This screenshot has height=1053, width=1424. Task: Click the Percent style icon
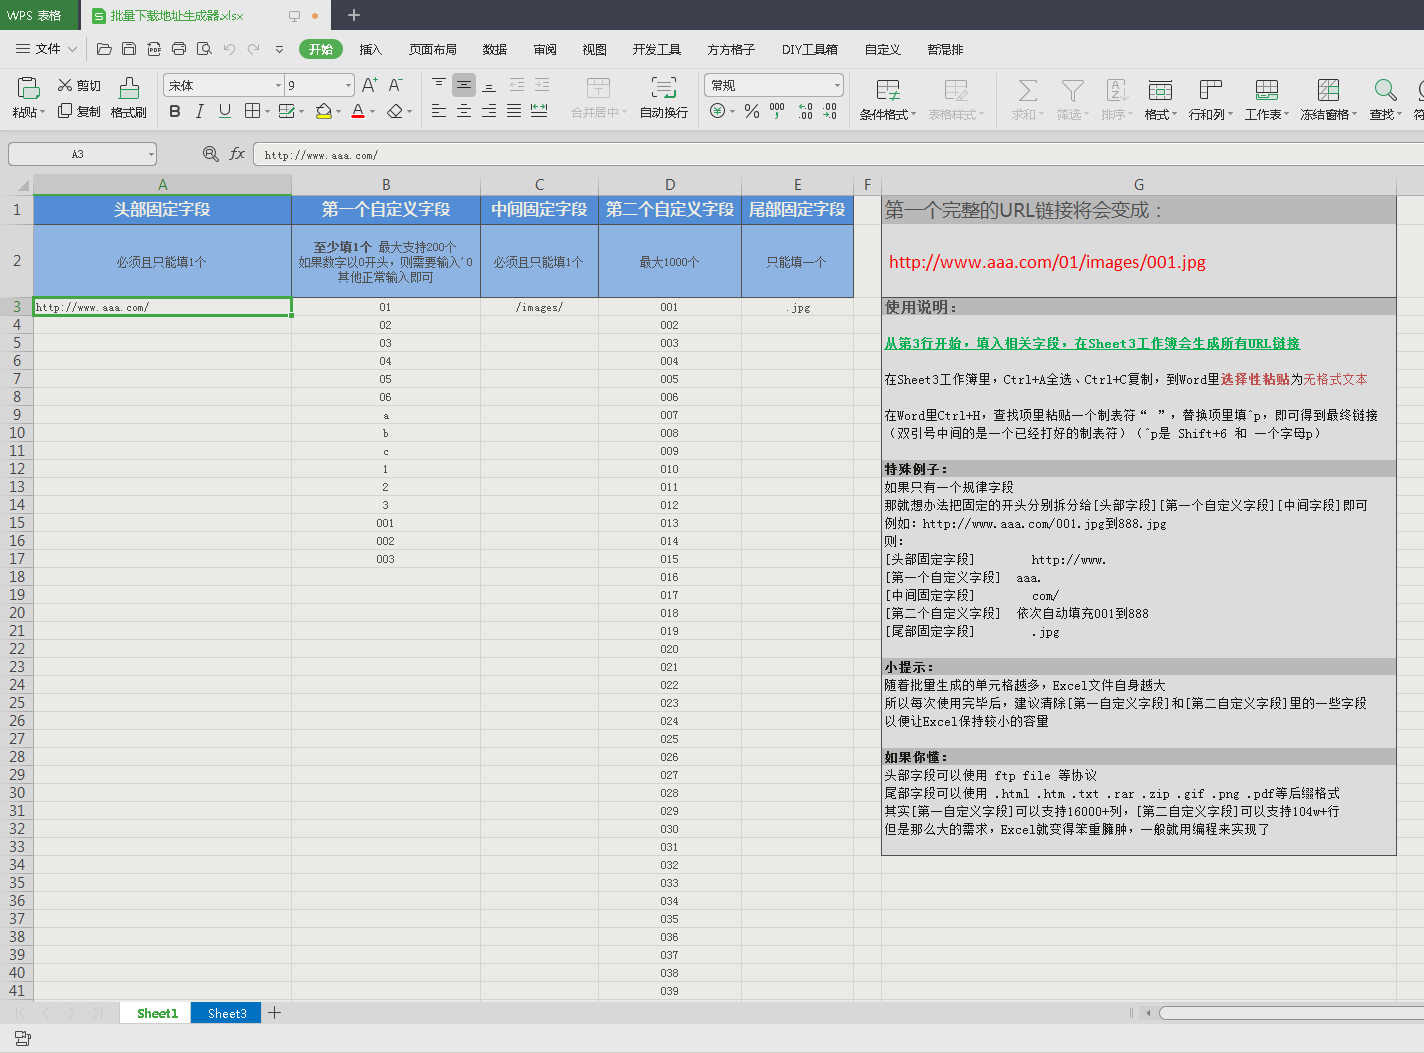pos(752,111)
